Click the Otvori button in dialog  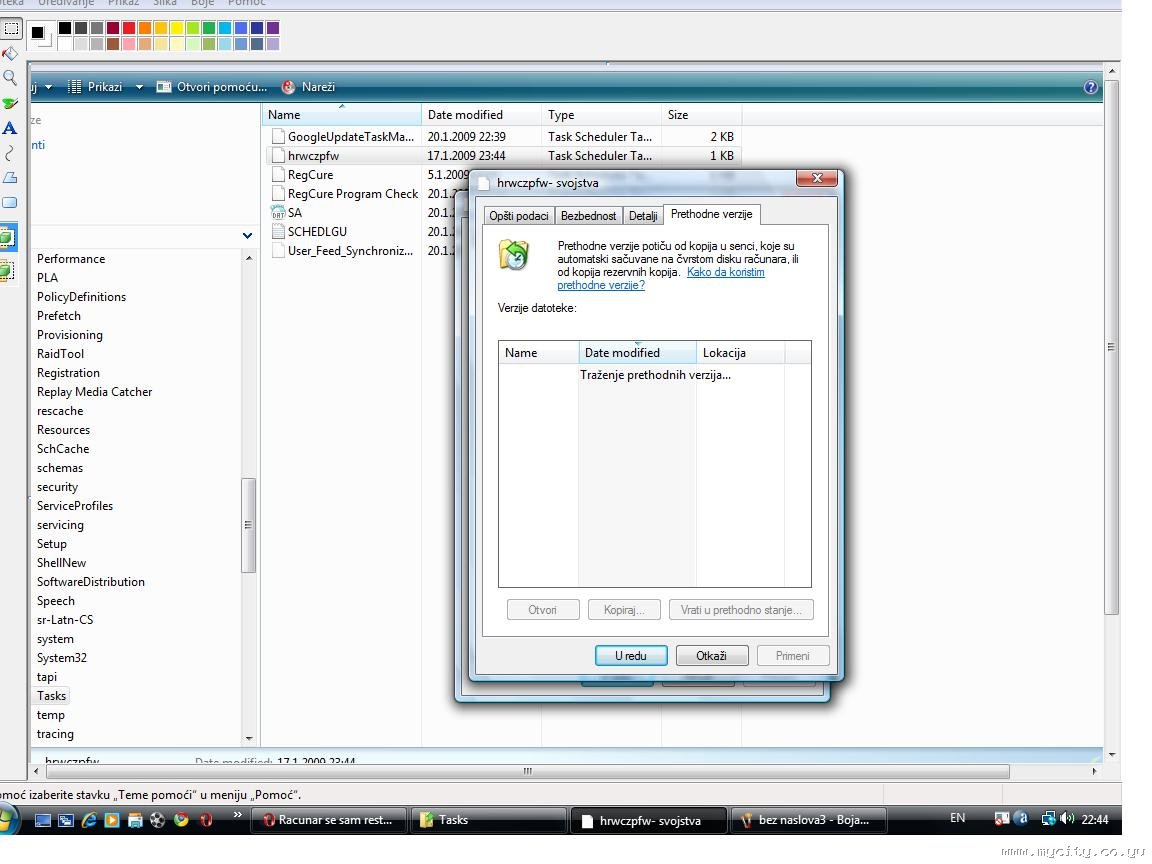542,610
